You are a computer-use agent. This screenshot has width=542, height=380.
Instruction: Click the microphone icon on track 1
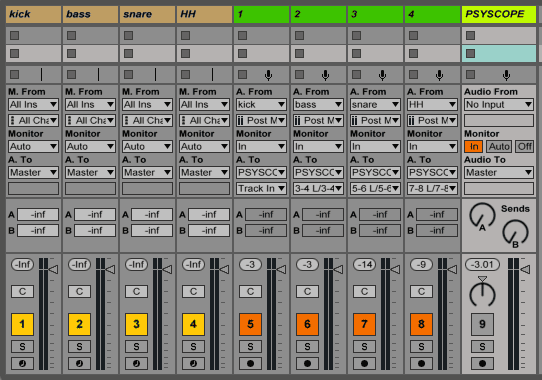268,75
